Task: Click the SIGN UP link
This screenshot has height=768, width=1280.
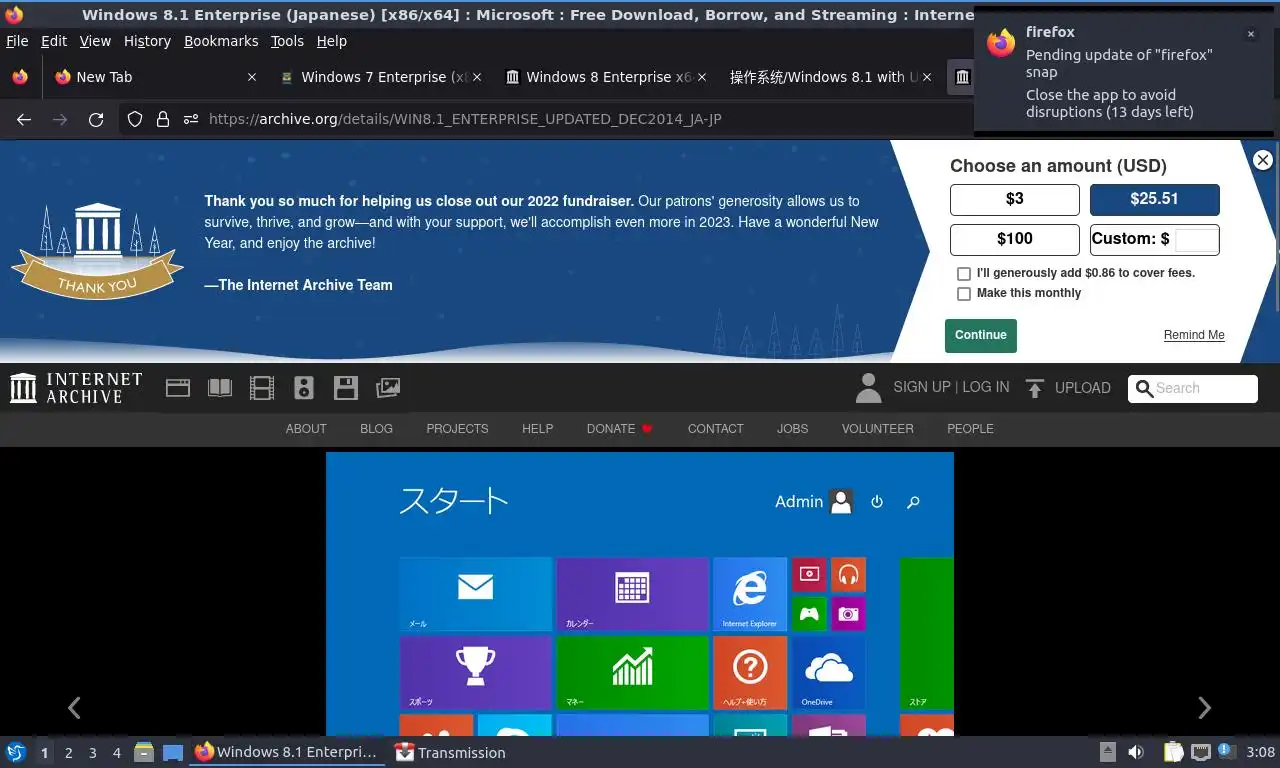Action: 922,387
